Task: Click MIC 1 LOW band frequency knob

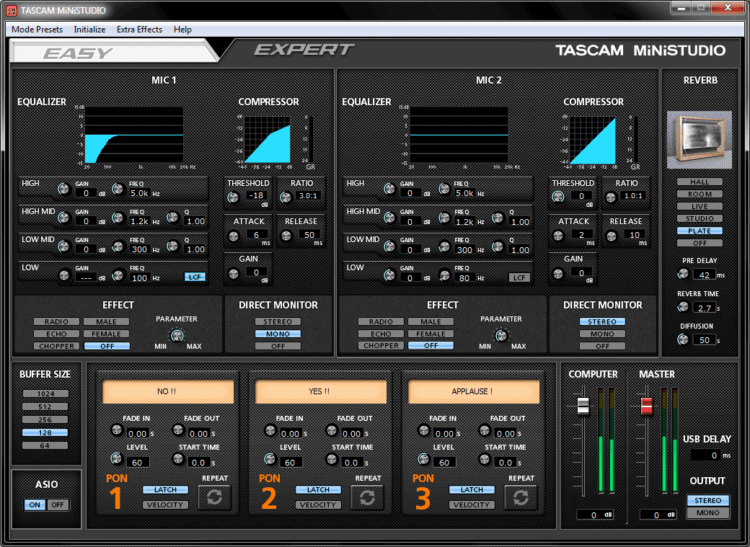Action: [x=118, y=275]
